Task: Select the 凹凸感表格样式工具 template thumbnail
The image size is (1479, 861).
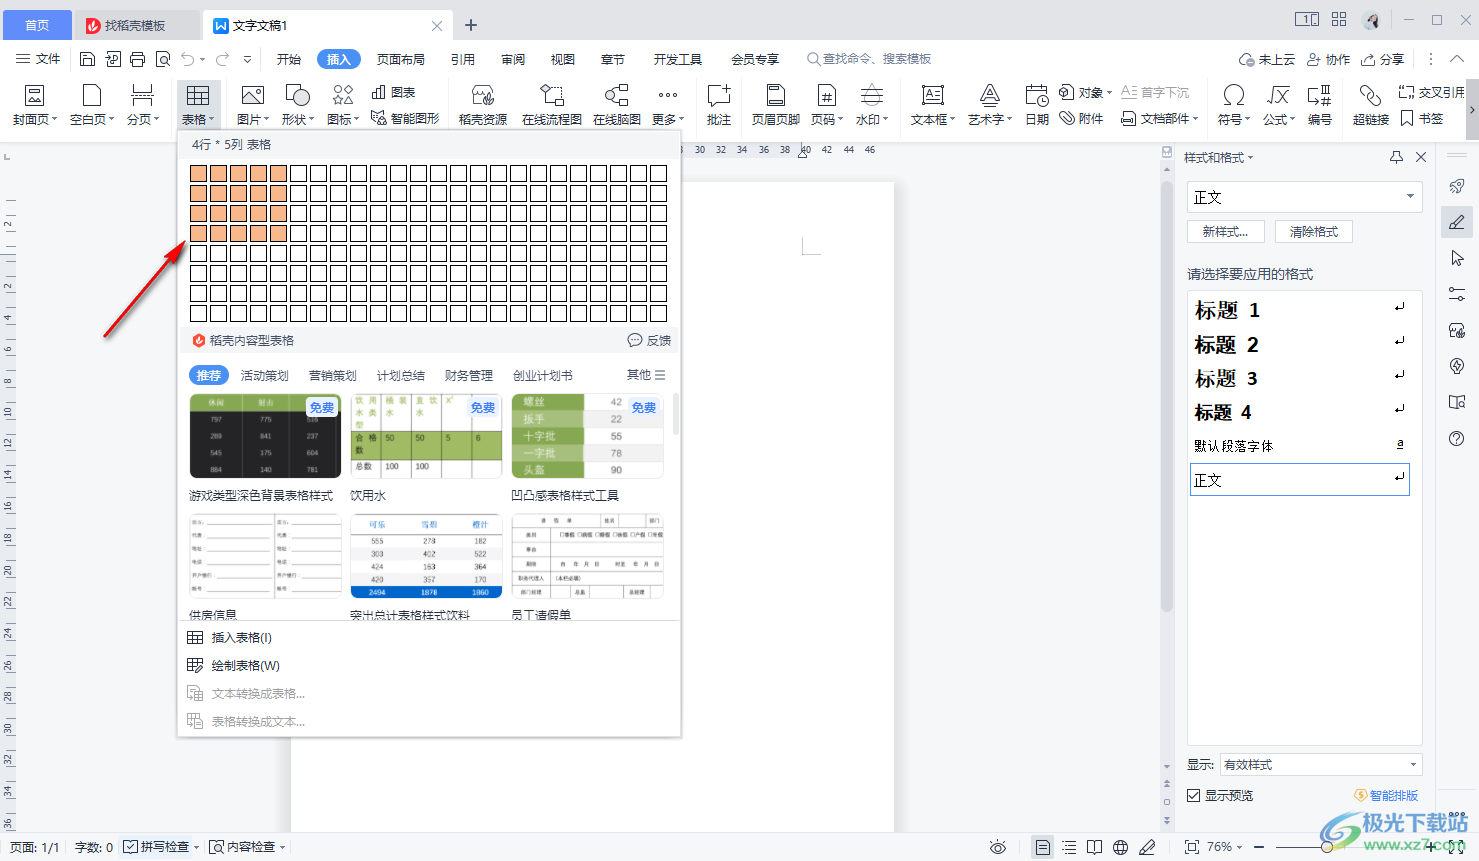Action: [x=588, y=436]
